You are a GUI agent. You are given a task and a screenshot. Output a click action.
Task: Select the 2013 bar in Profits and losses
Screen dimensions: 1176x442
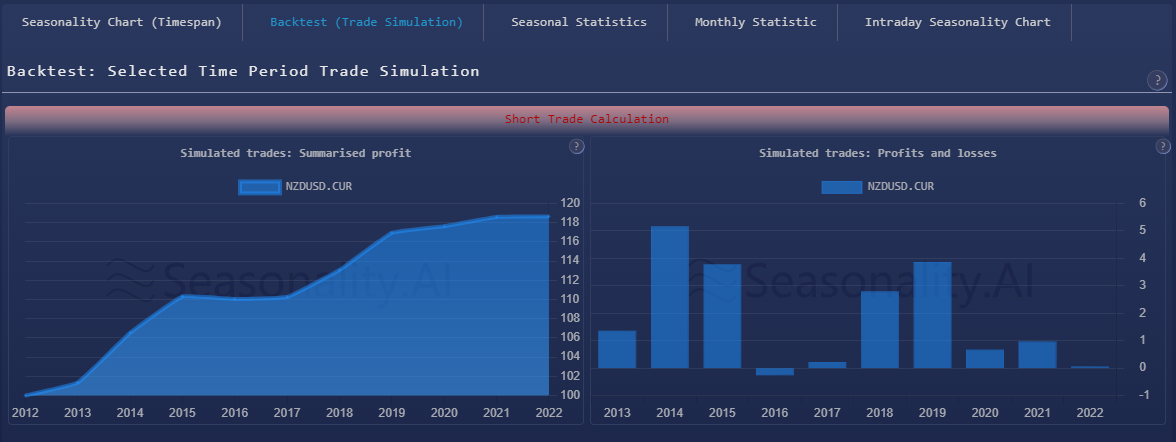(x=617, y=349)
